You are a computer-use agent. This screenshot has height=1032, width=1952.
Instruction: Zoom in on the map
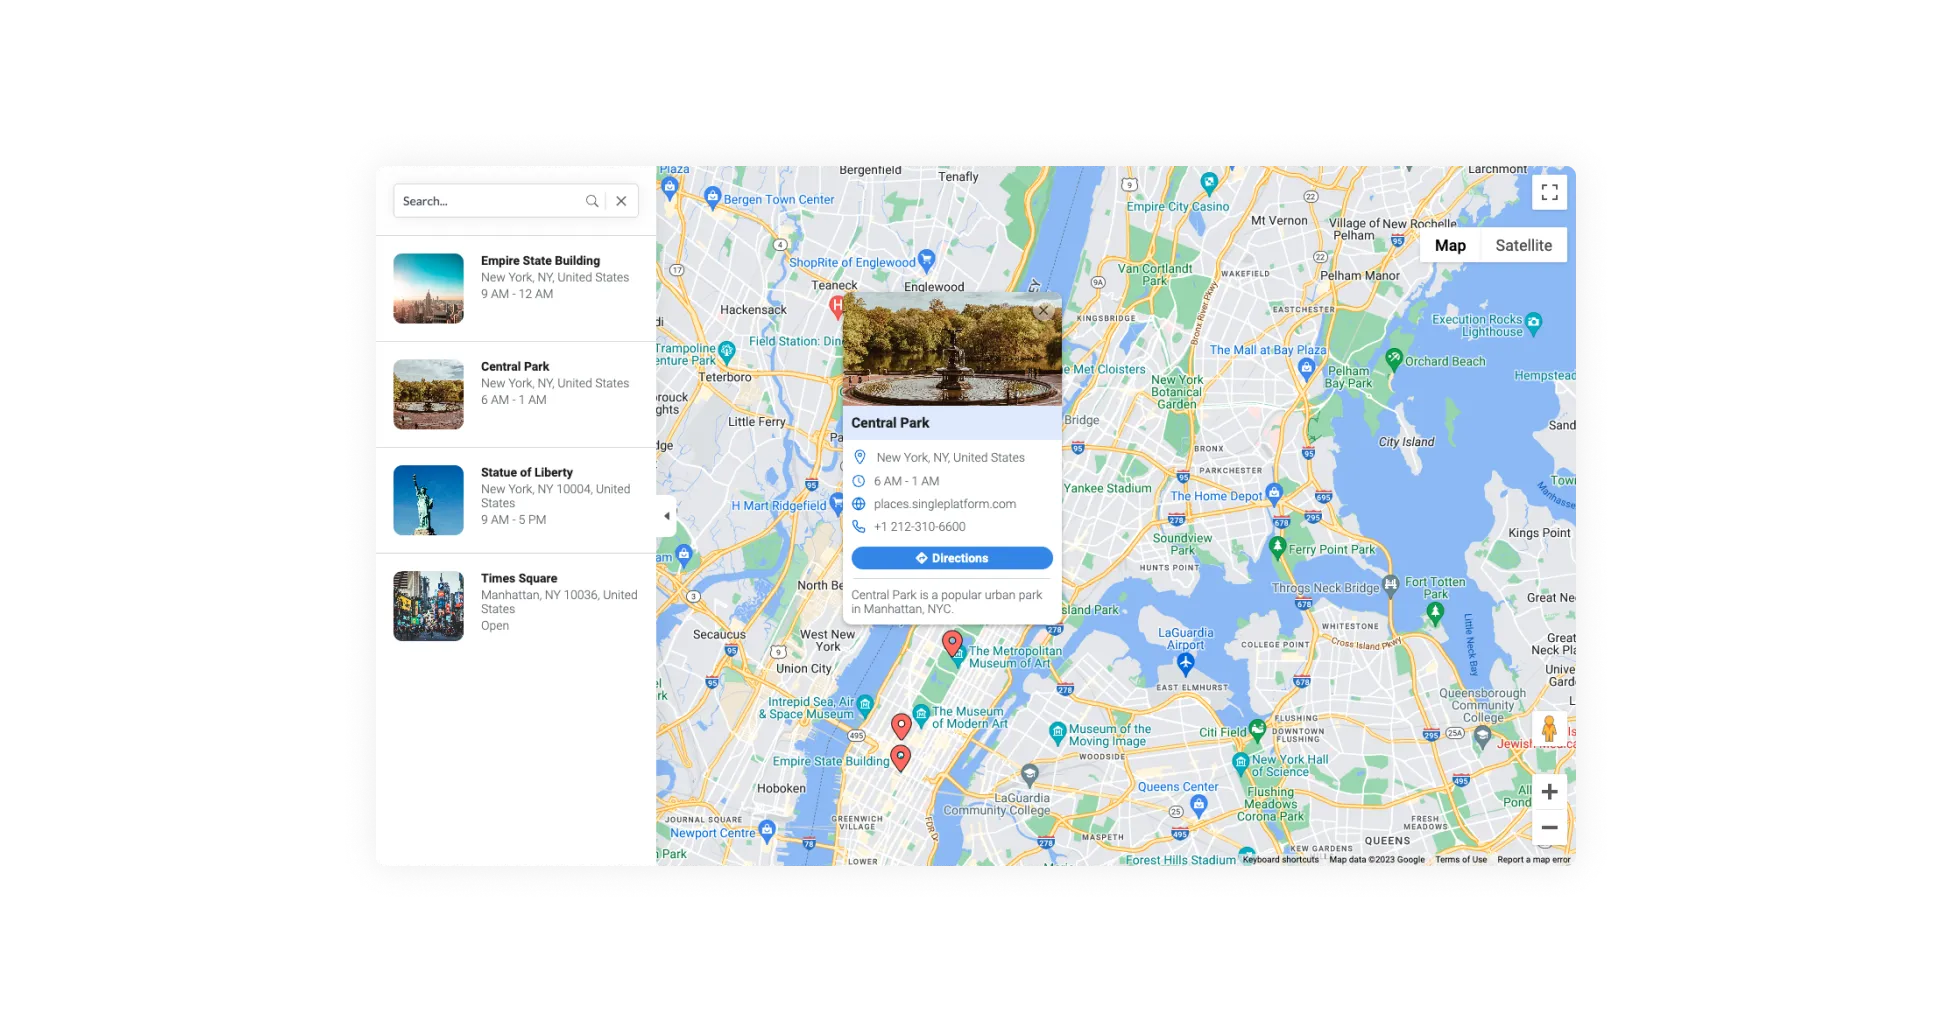point(1549,792)
